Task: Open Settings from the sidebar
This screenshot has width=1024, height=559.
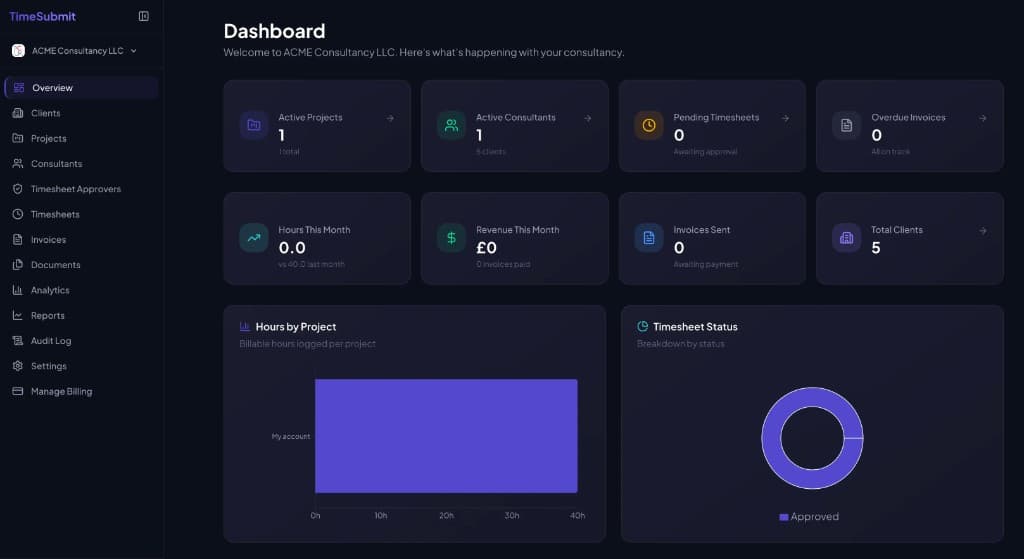Action: 81,366
